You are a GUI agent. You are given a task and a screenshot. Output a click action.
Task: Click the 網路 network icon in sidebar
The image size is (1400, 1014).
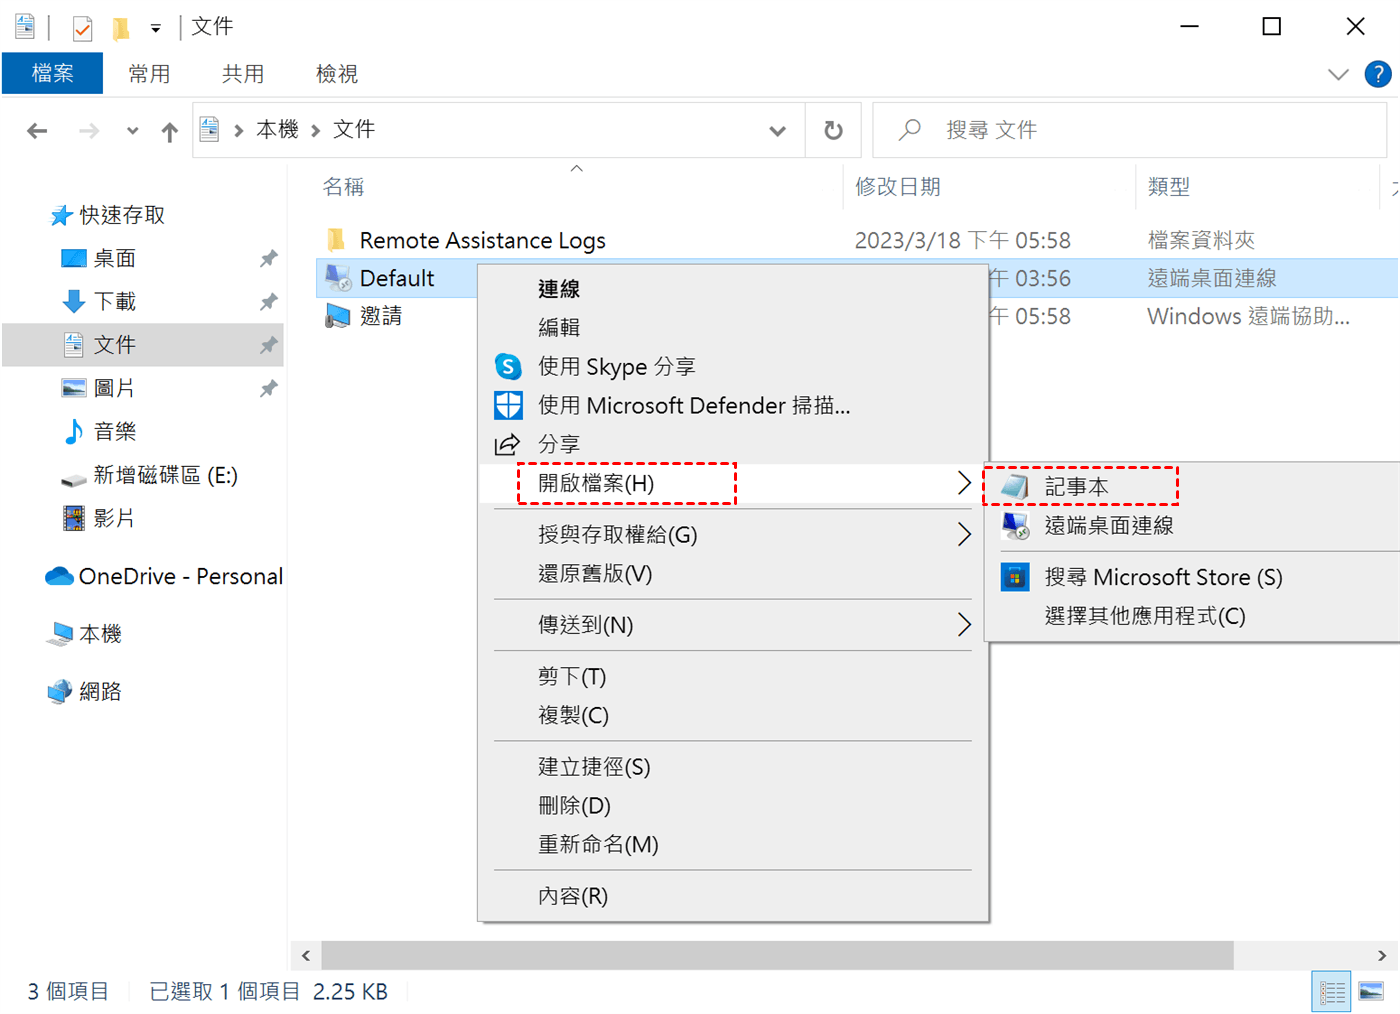(x=60, y=691)
